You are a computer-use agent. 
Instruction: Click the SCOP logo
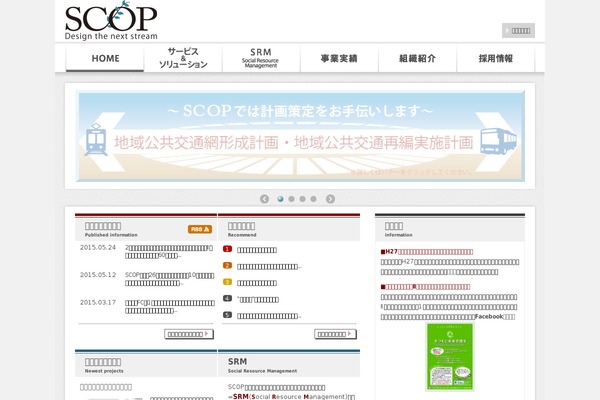(111, 21)
